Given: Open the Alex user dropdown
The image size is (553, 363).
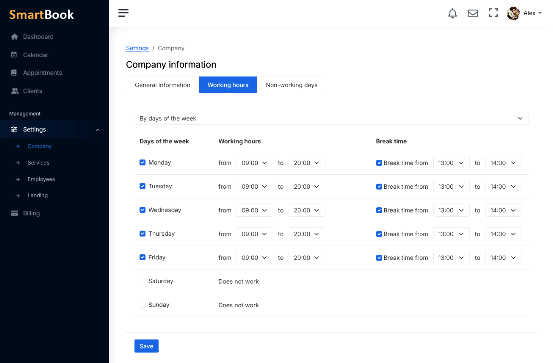Looking at the screenshot, I should [x=532, y=13].
